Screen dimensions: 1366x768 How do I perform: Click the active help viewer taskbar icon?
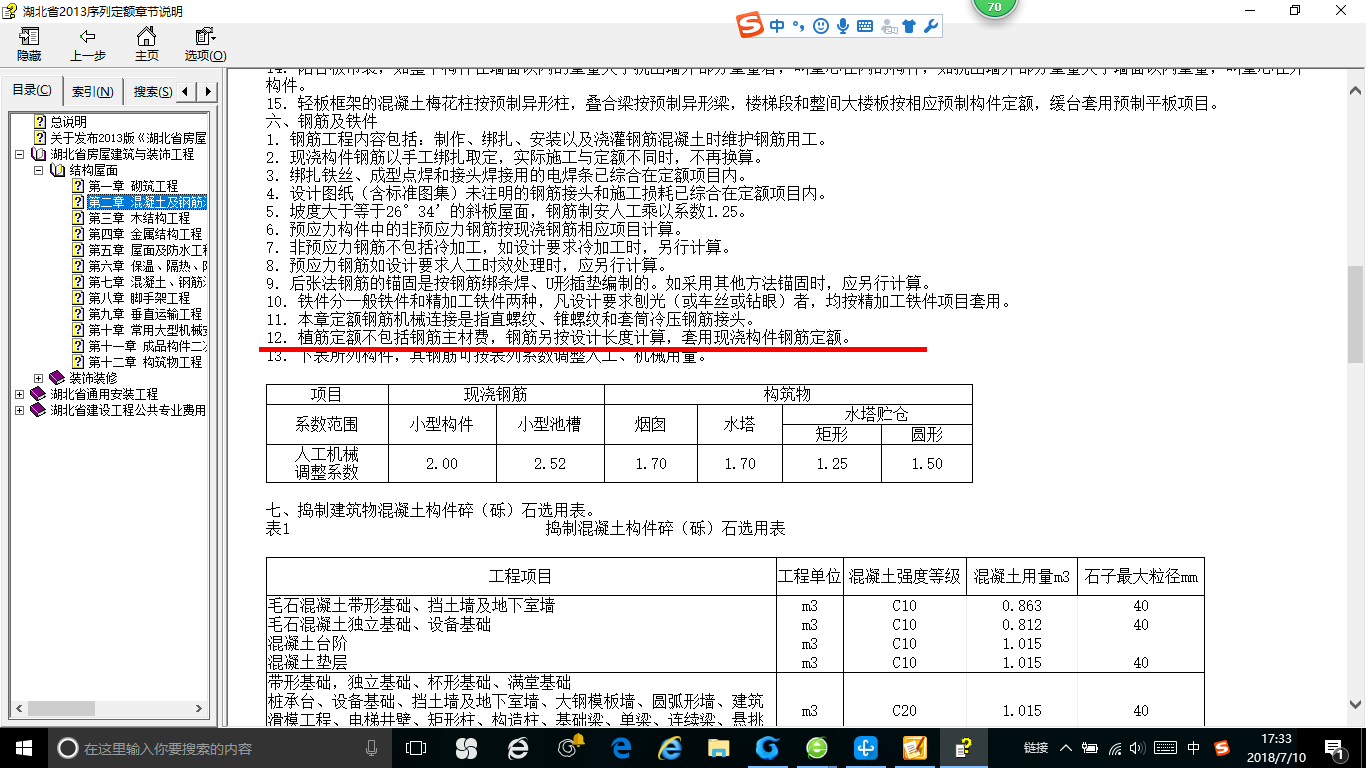pos(964,747)
